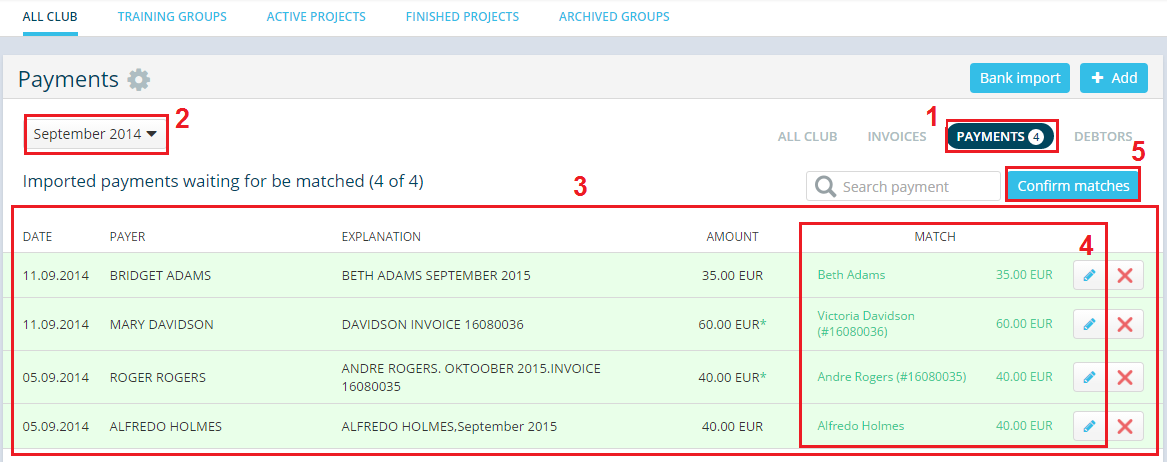
Task: Focus the Search payment field
Action: click(904, 187)
